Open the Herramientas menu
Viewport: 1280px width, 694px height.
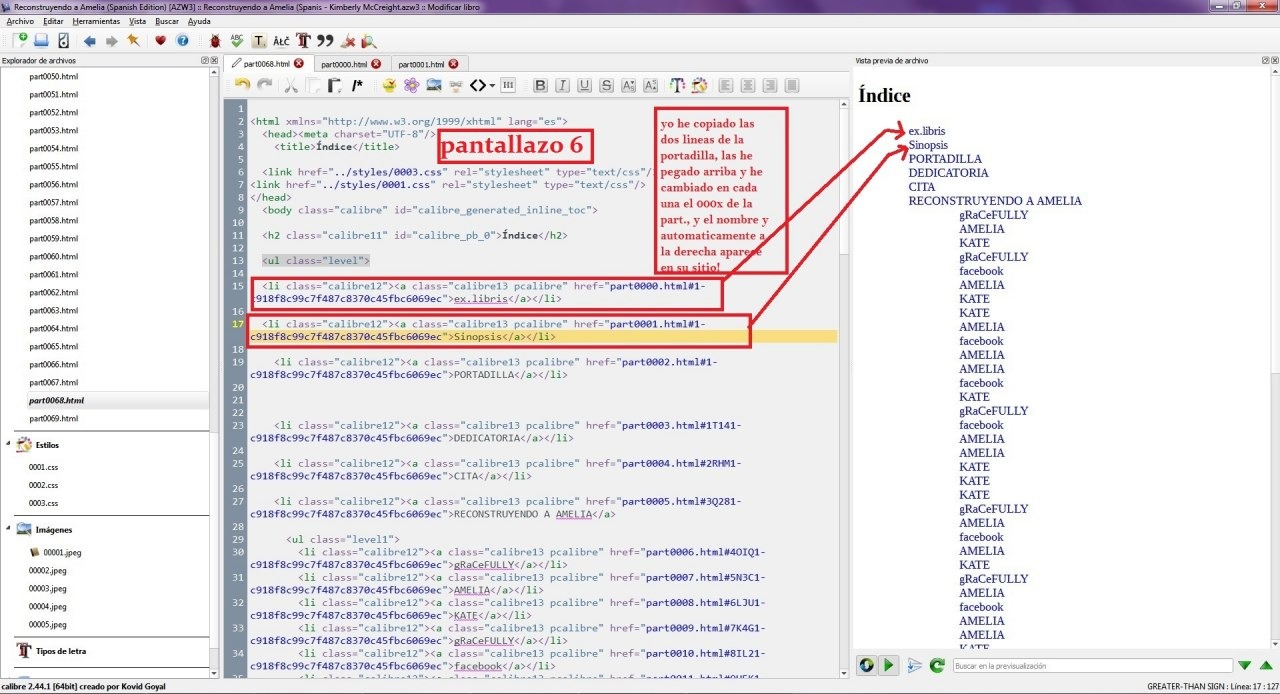pos(97,21)
